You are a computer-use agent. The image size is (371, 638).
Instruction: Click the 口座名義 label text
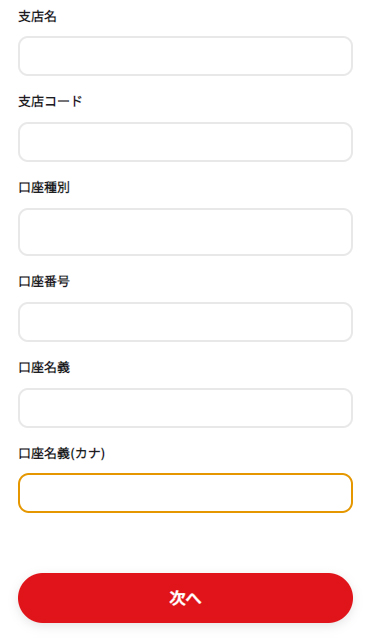(x=44, y=367)
